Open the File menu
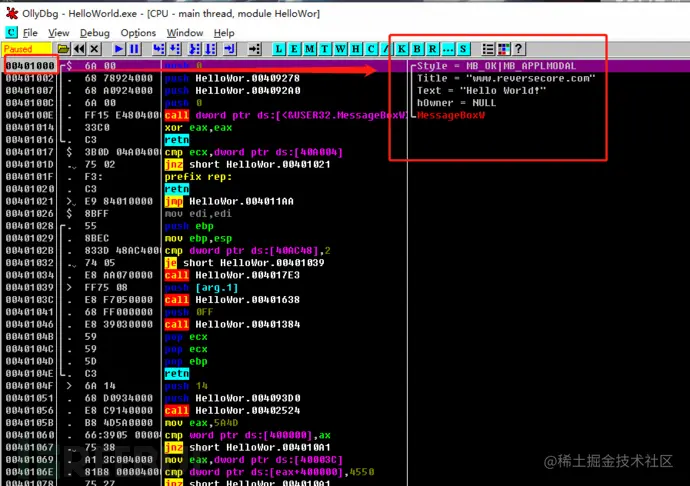 pos(30,33)
